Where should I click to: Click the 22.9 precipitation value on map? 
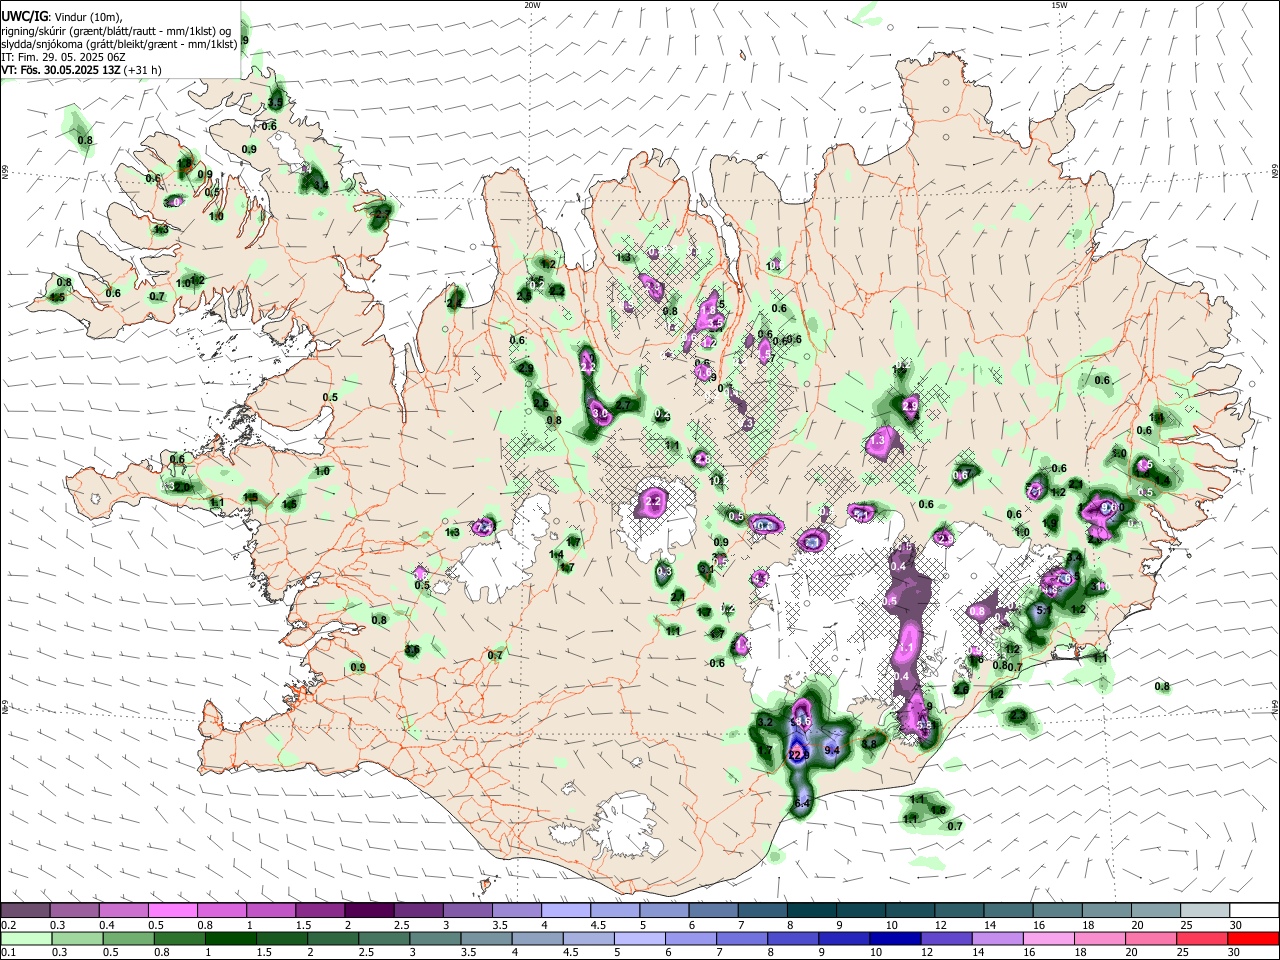pyautogui.click(x=799, y=754)
